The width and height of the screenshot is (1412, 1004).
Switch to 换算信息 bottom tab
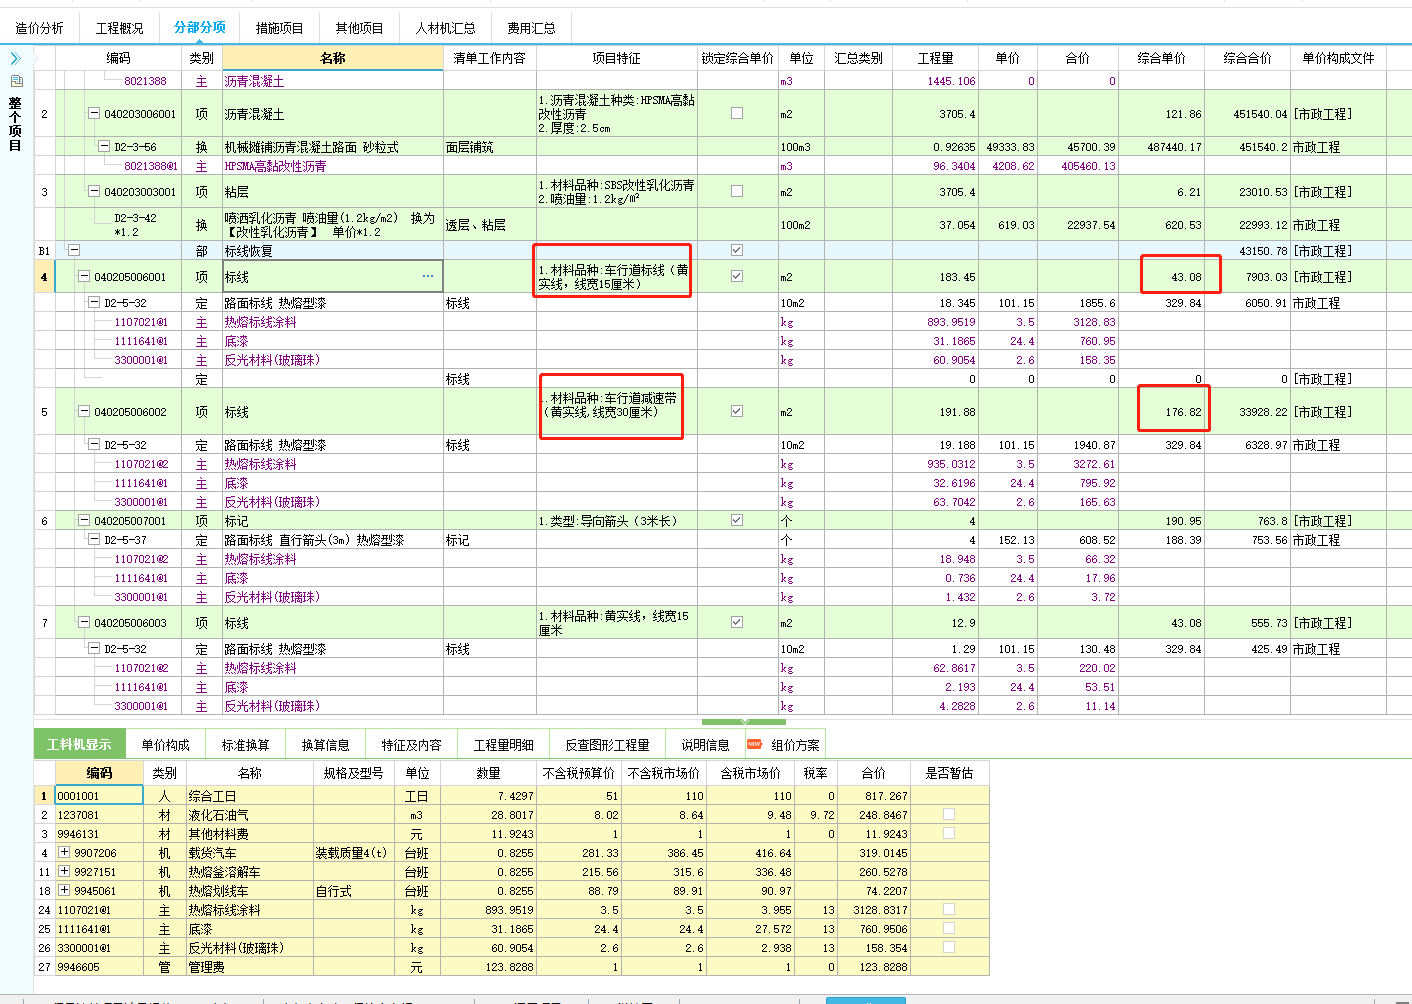(x=325, y=745)
